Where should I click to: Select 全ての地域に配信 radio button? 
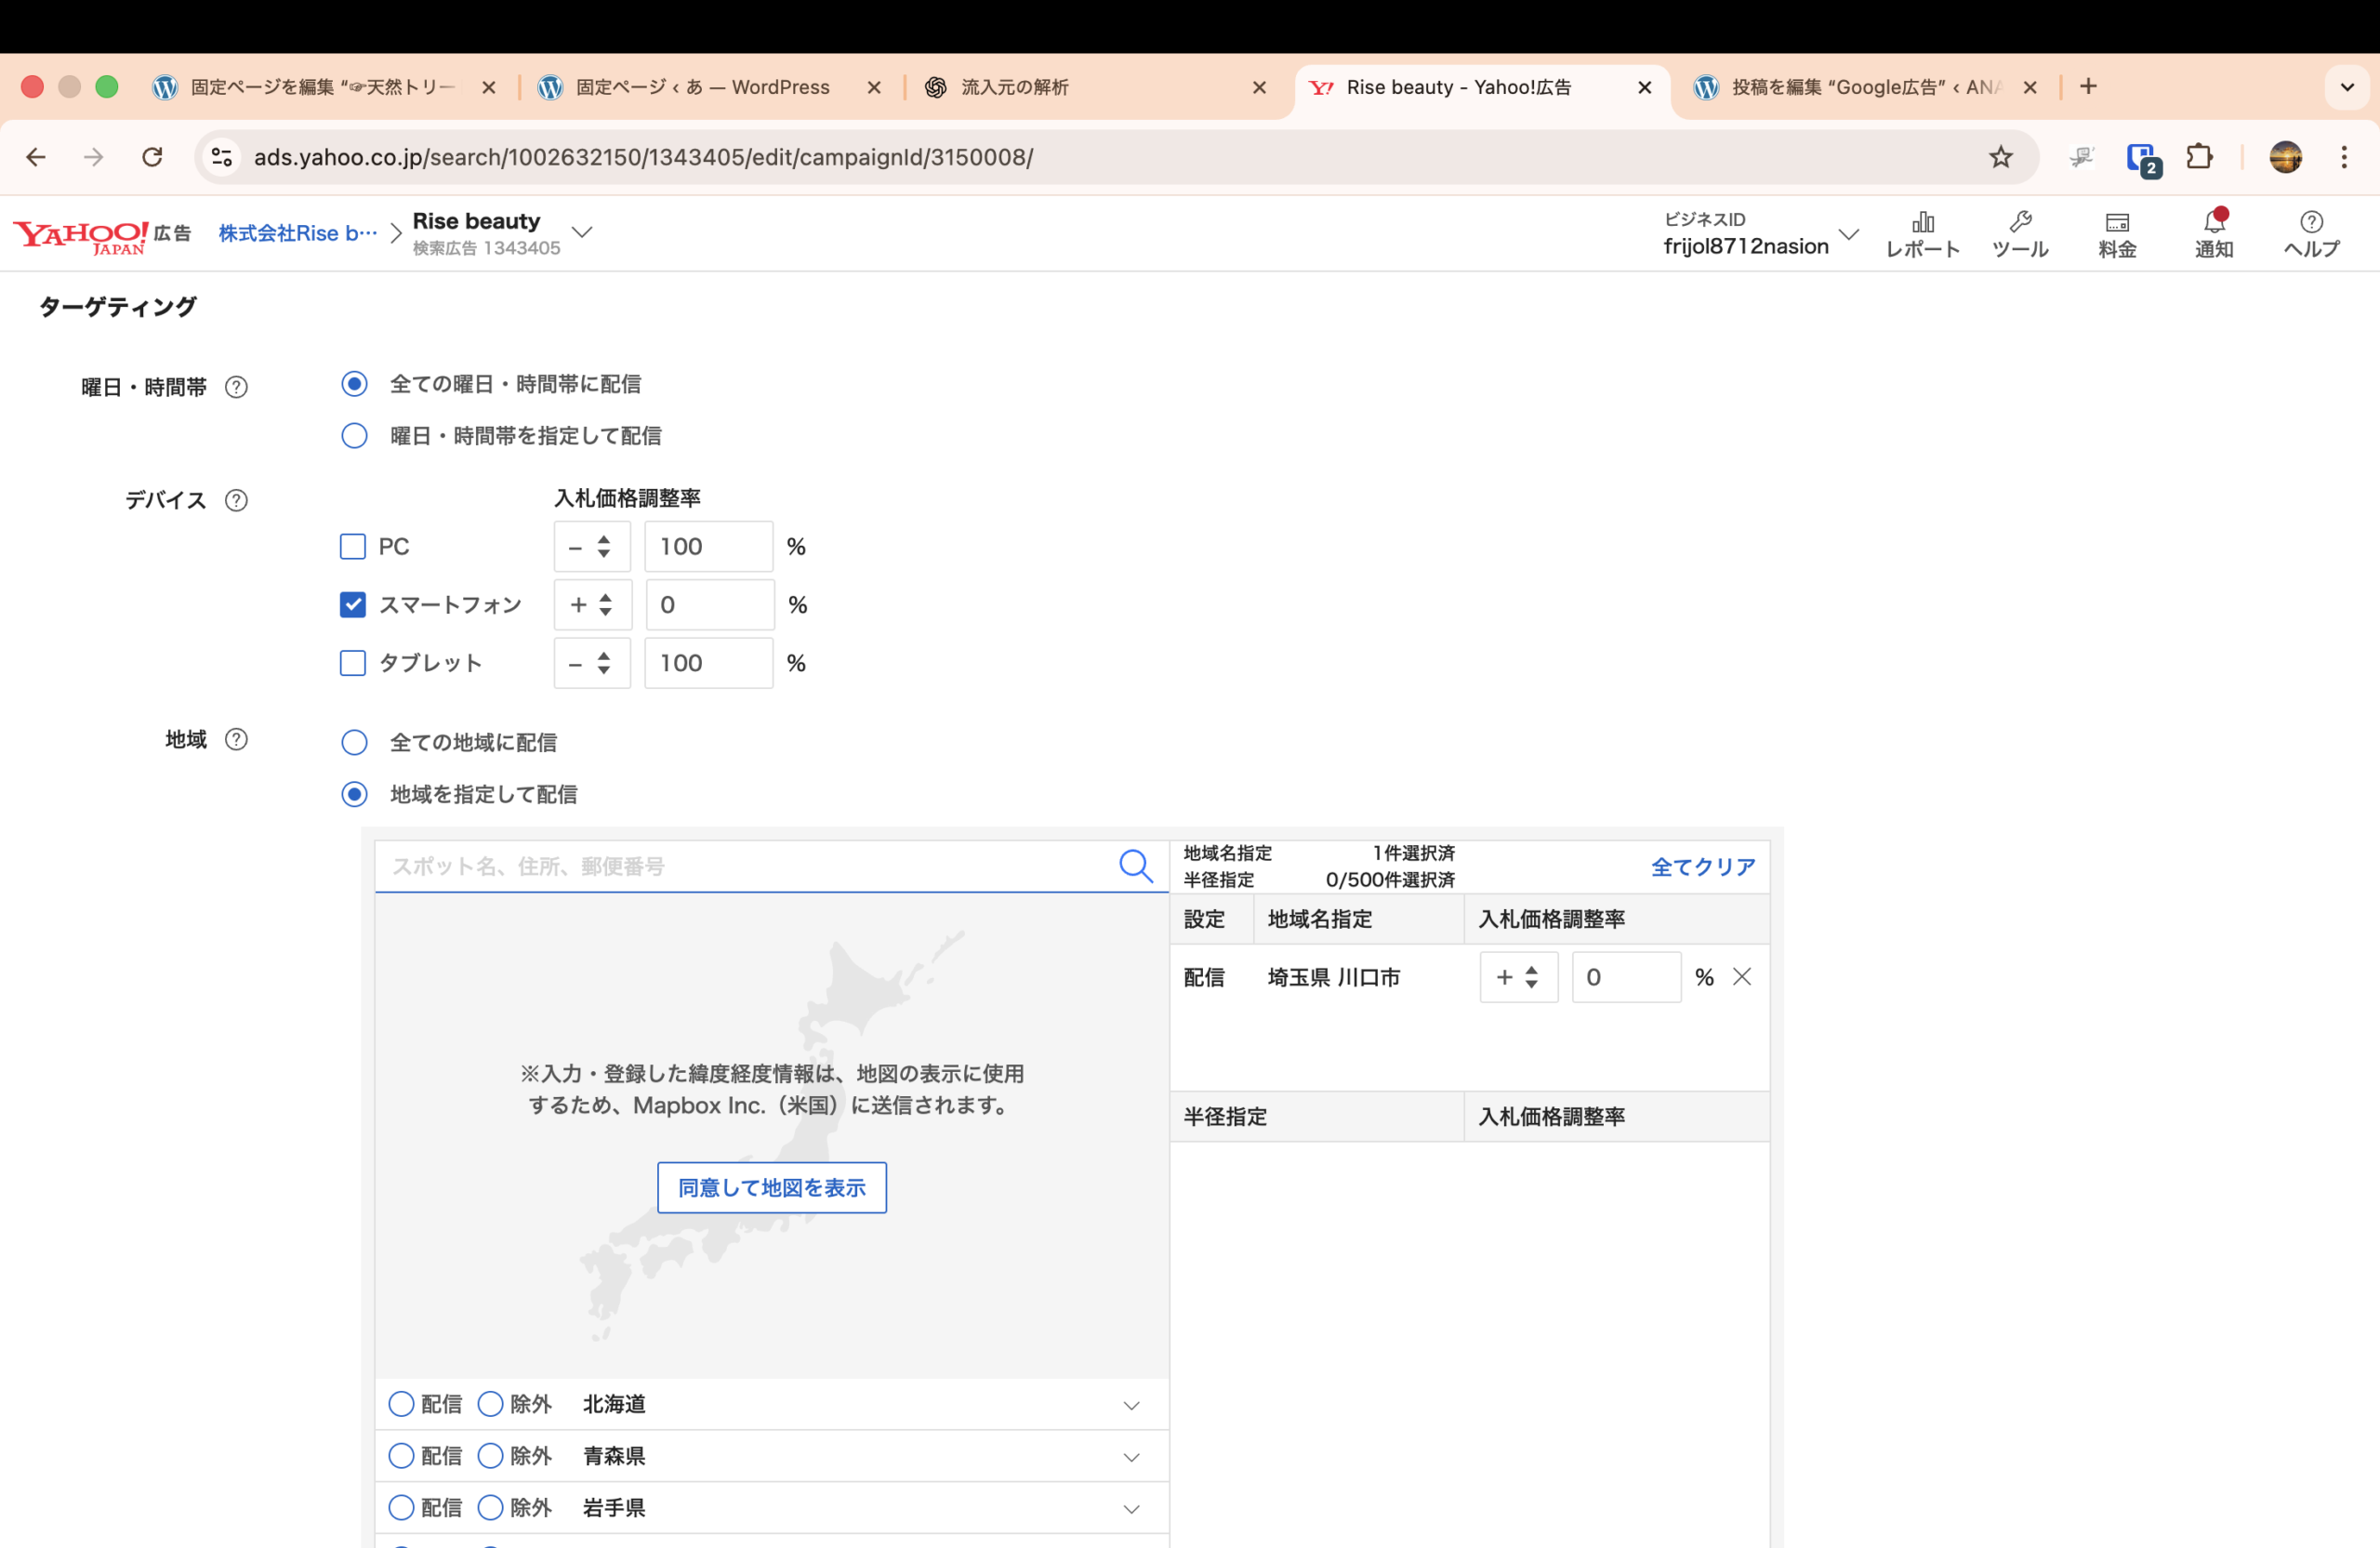click(354, 743)
